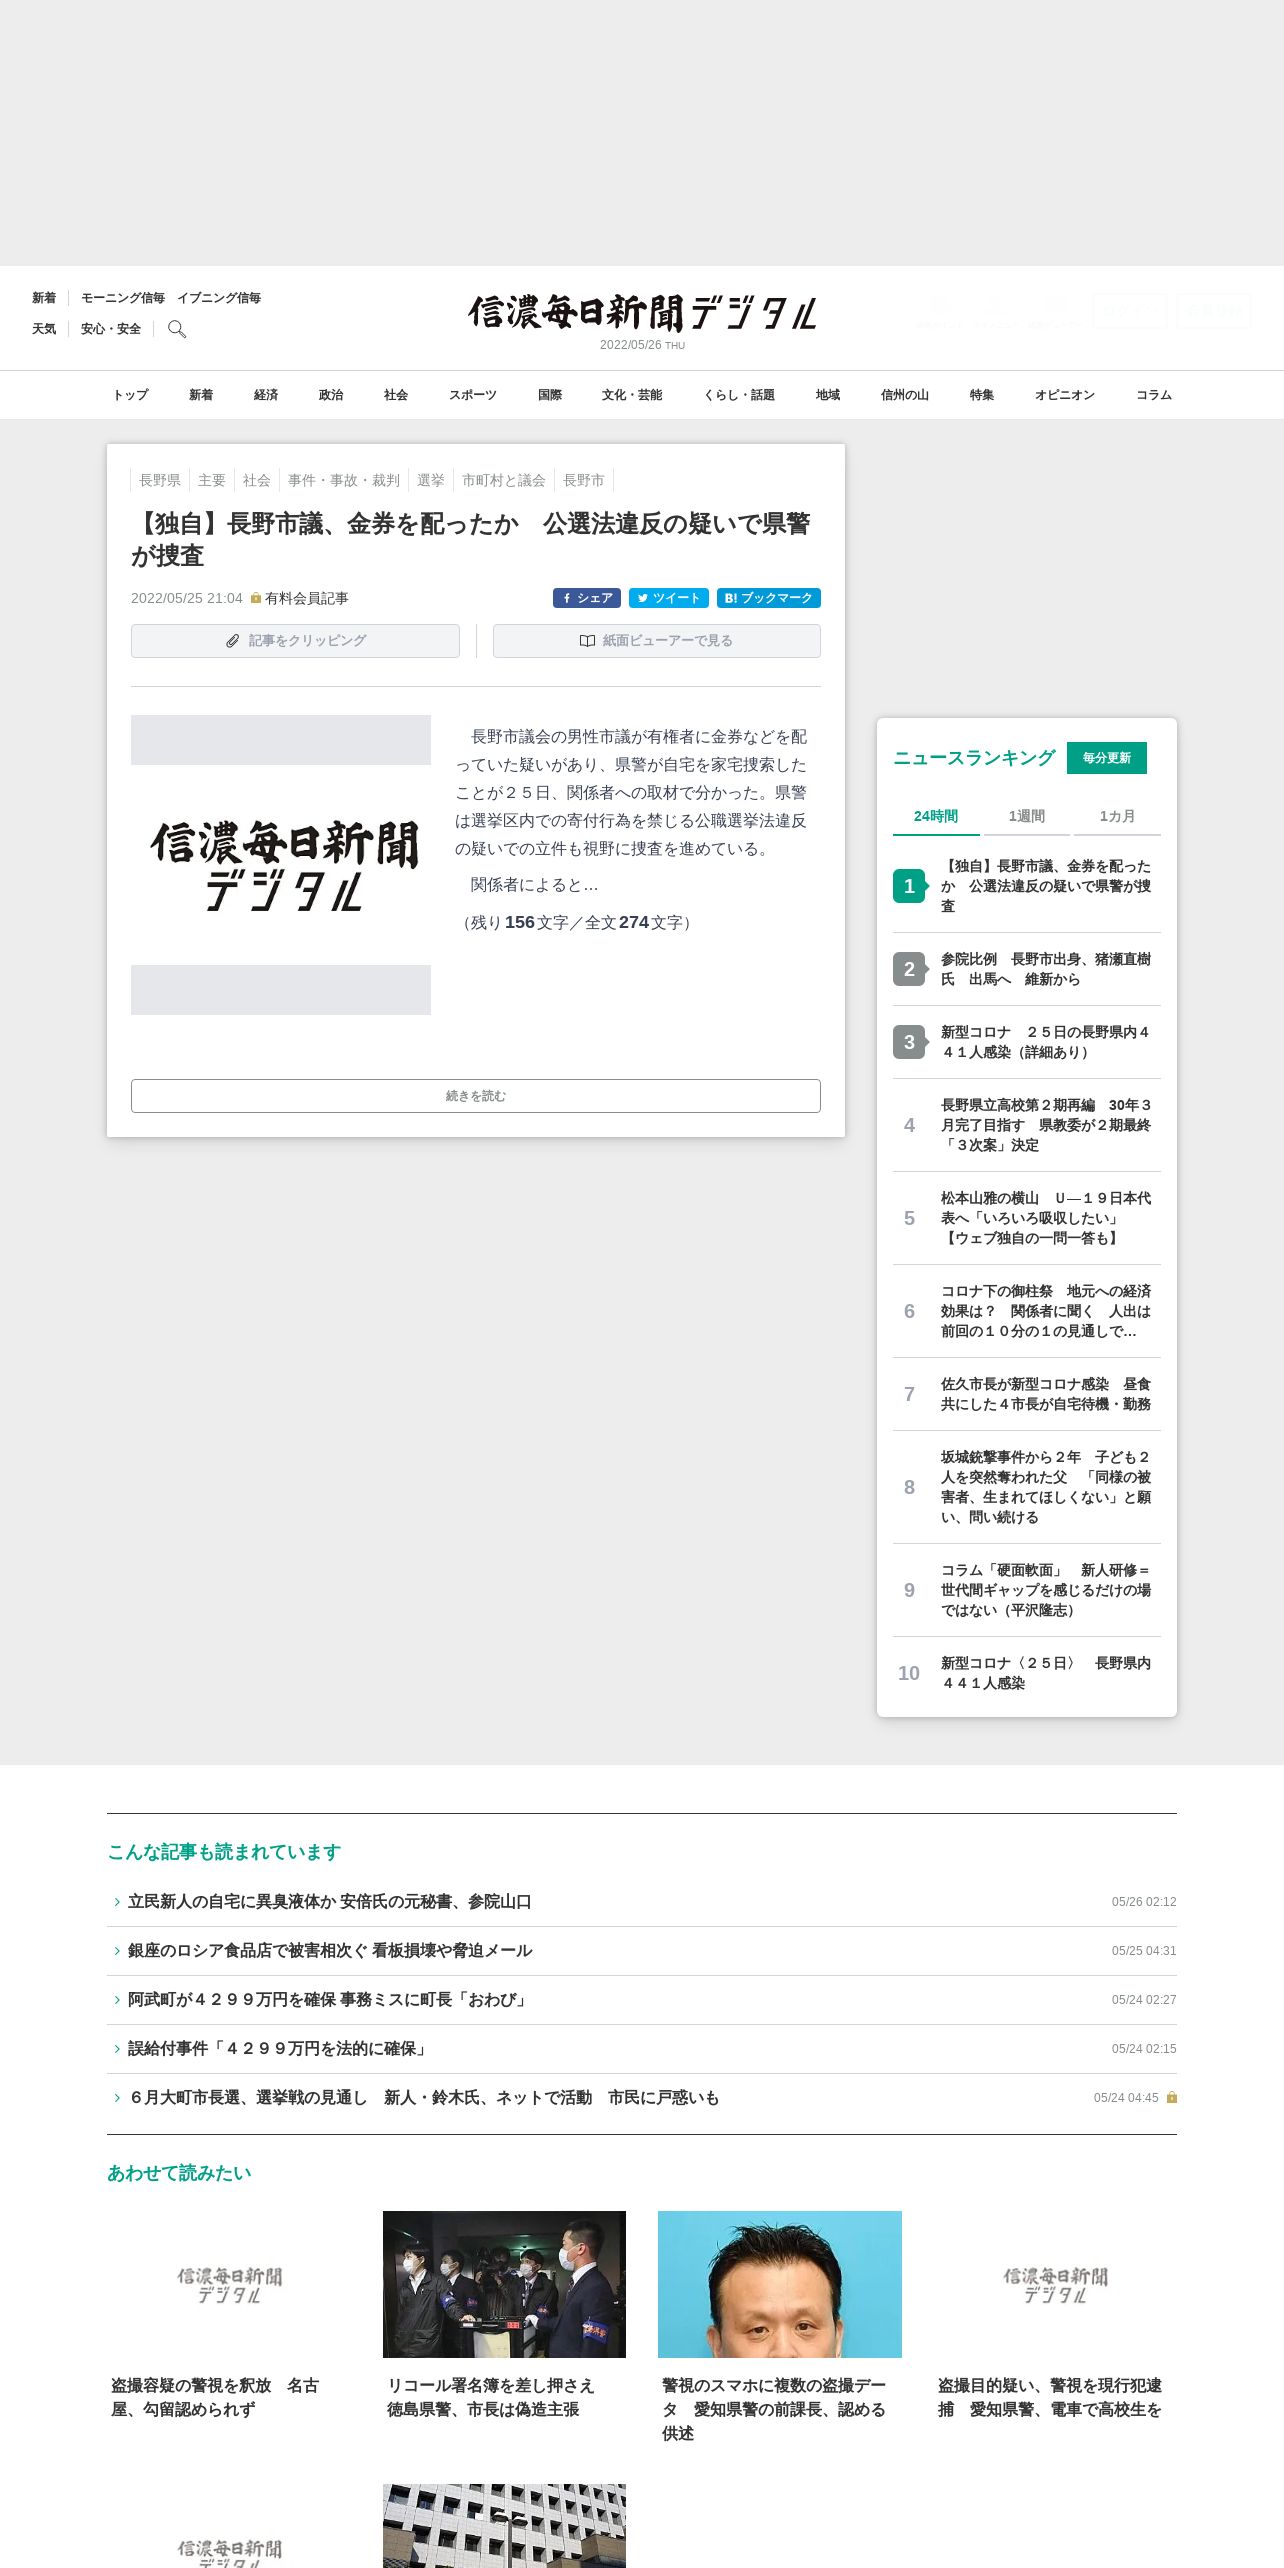1284x2568 pixels.
Task: Go to 新着 link in top-left utility bar
Action: (44, 298)
